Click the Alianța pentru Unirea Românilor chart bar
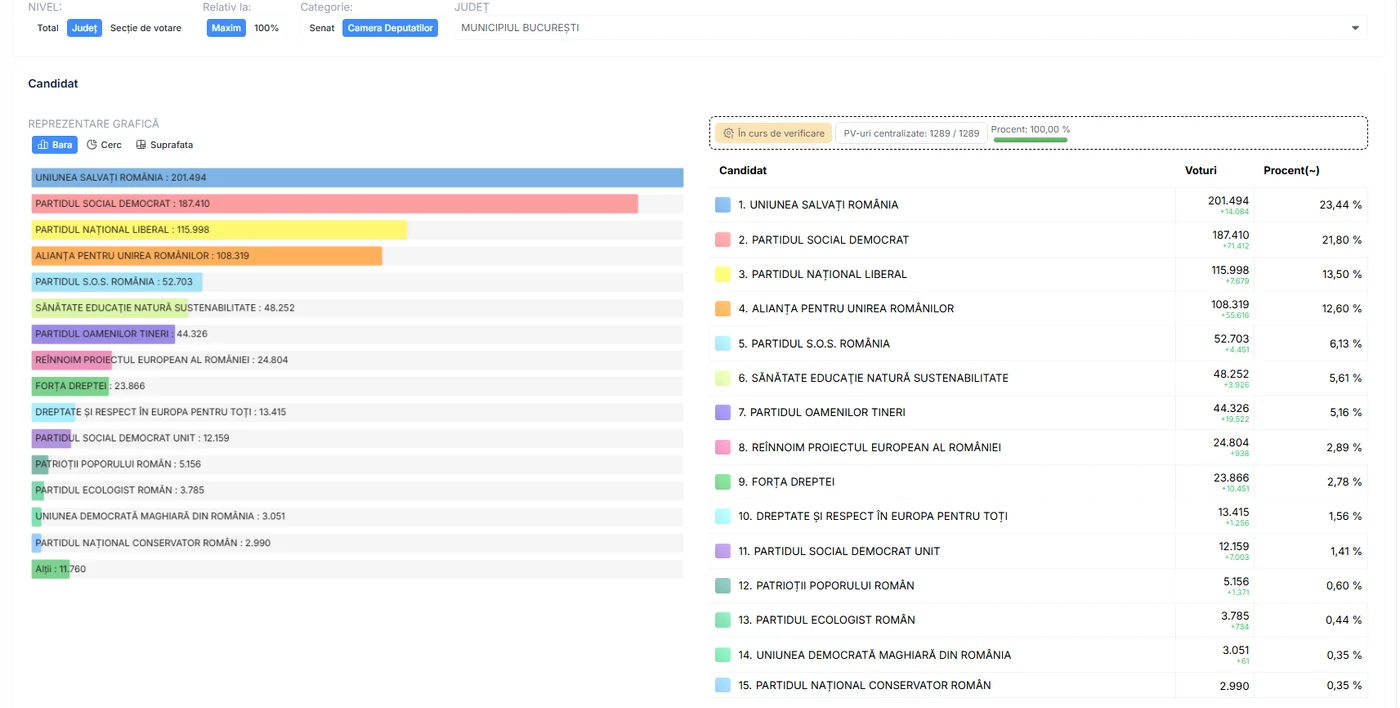1400x708 pixels. (x=207, y=256)
